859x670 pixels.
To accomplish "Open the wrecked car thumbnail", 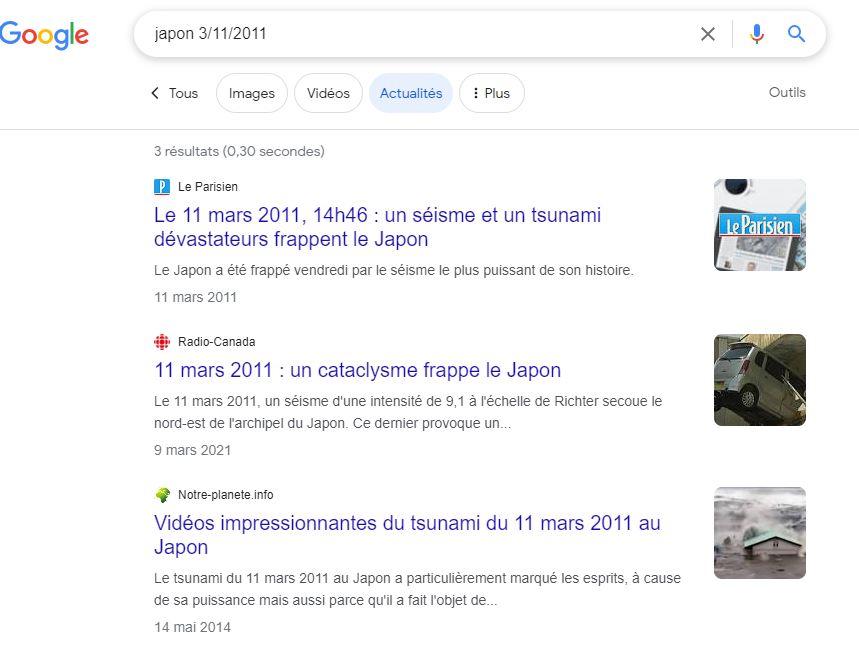I will 760,380.
